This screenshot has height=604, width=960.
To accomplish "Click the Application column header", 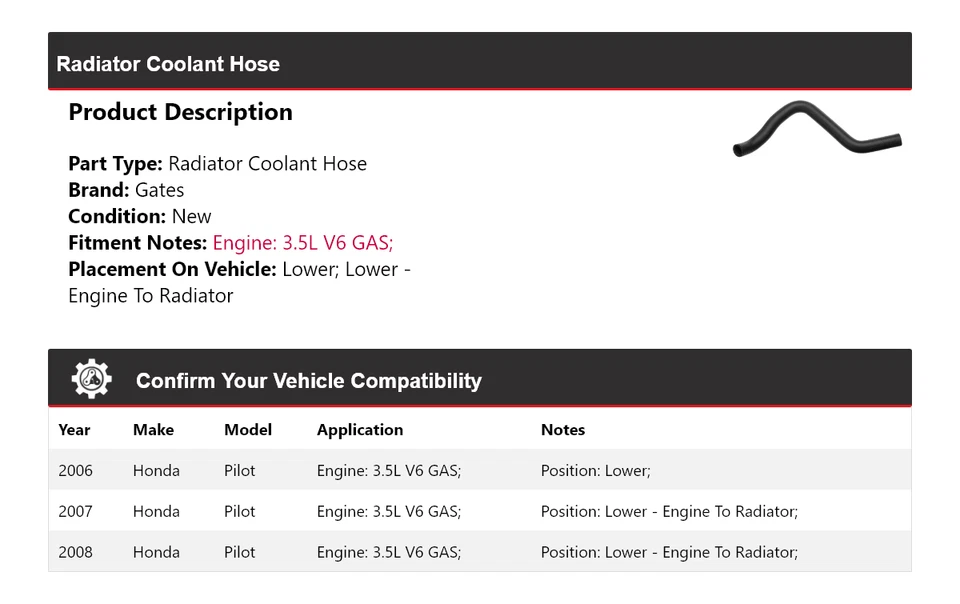I will 360,430.
